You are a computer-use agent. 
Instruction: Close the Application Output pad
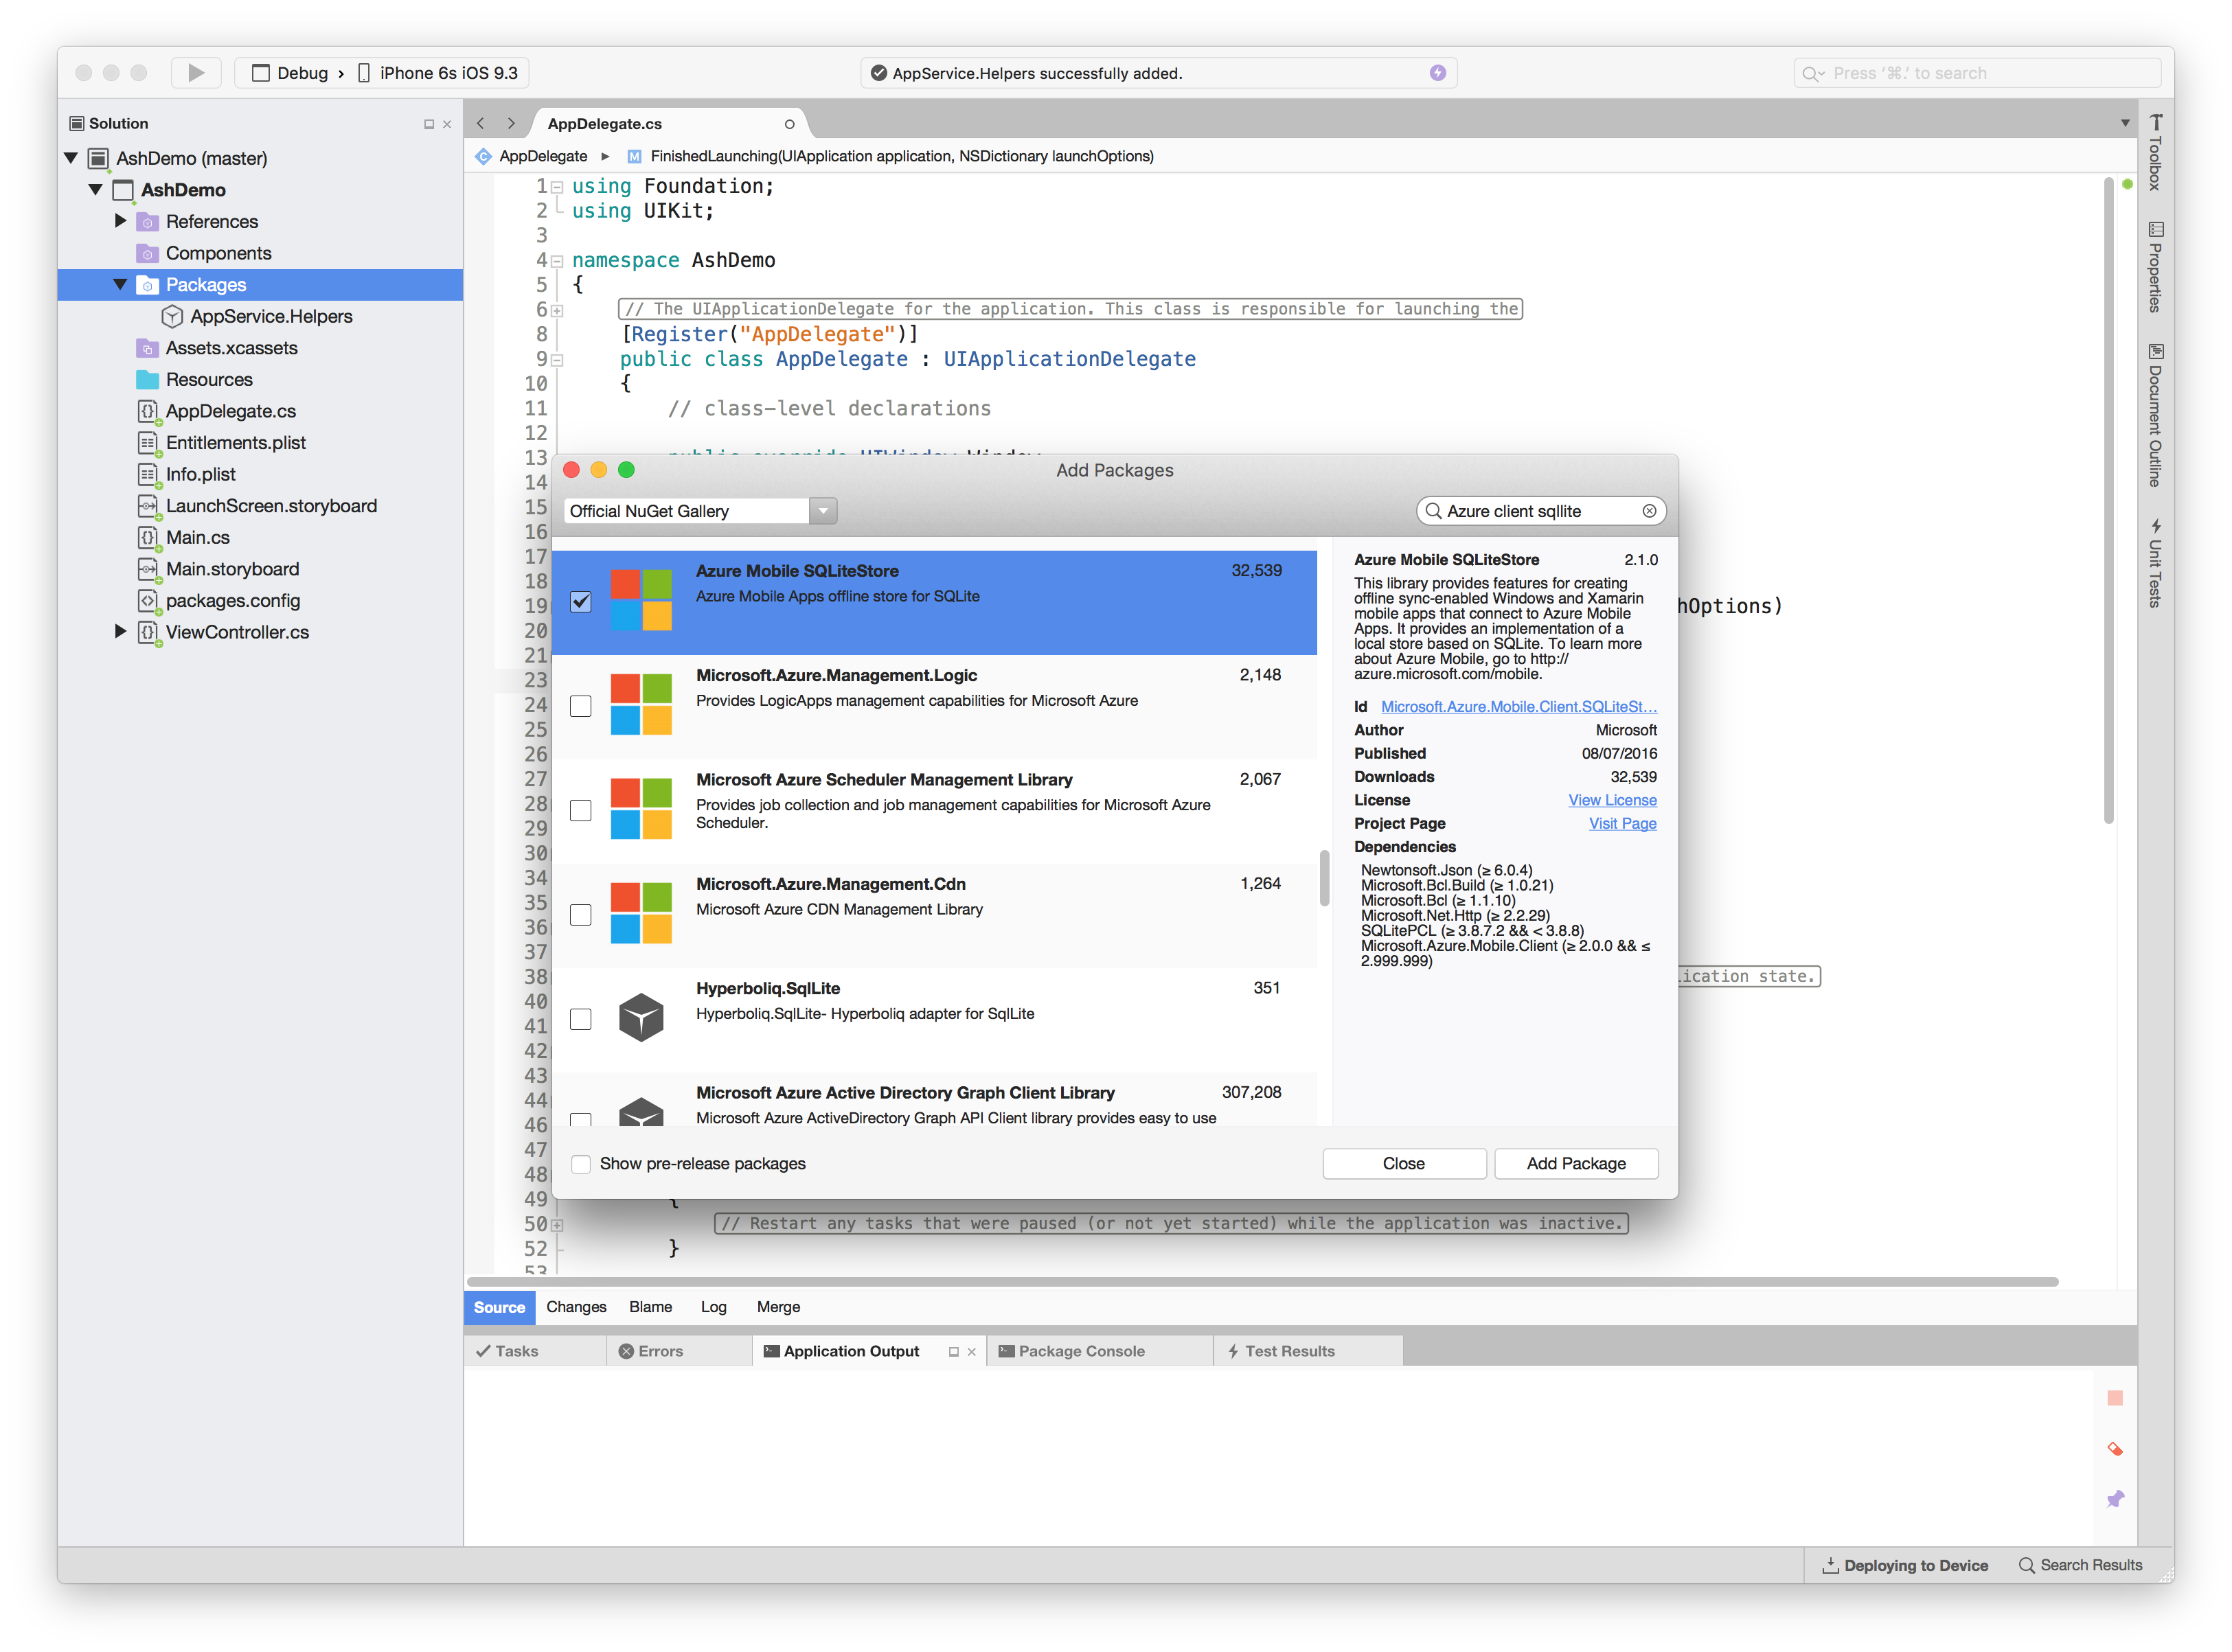tap(971, 1351)
